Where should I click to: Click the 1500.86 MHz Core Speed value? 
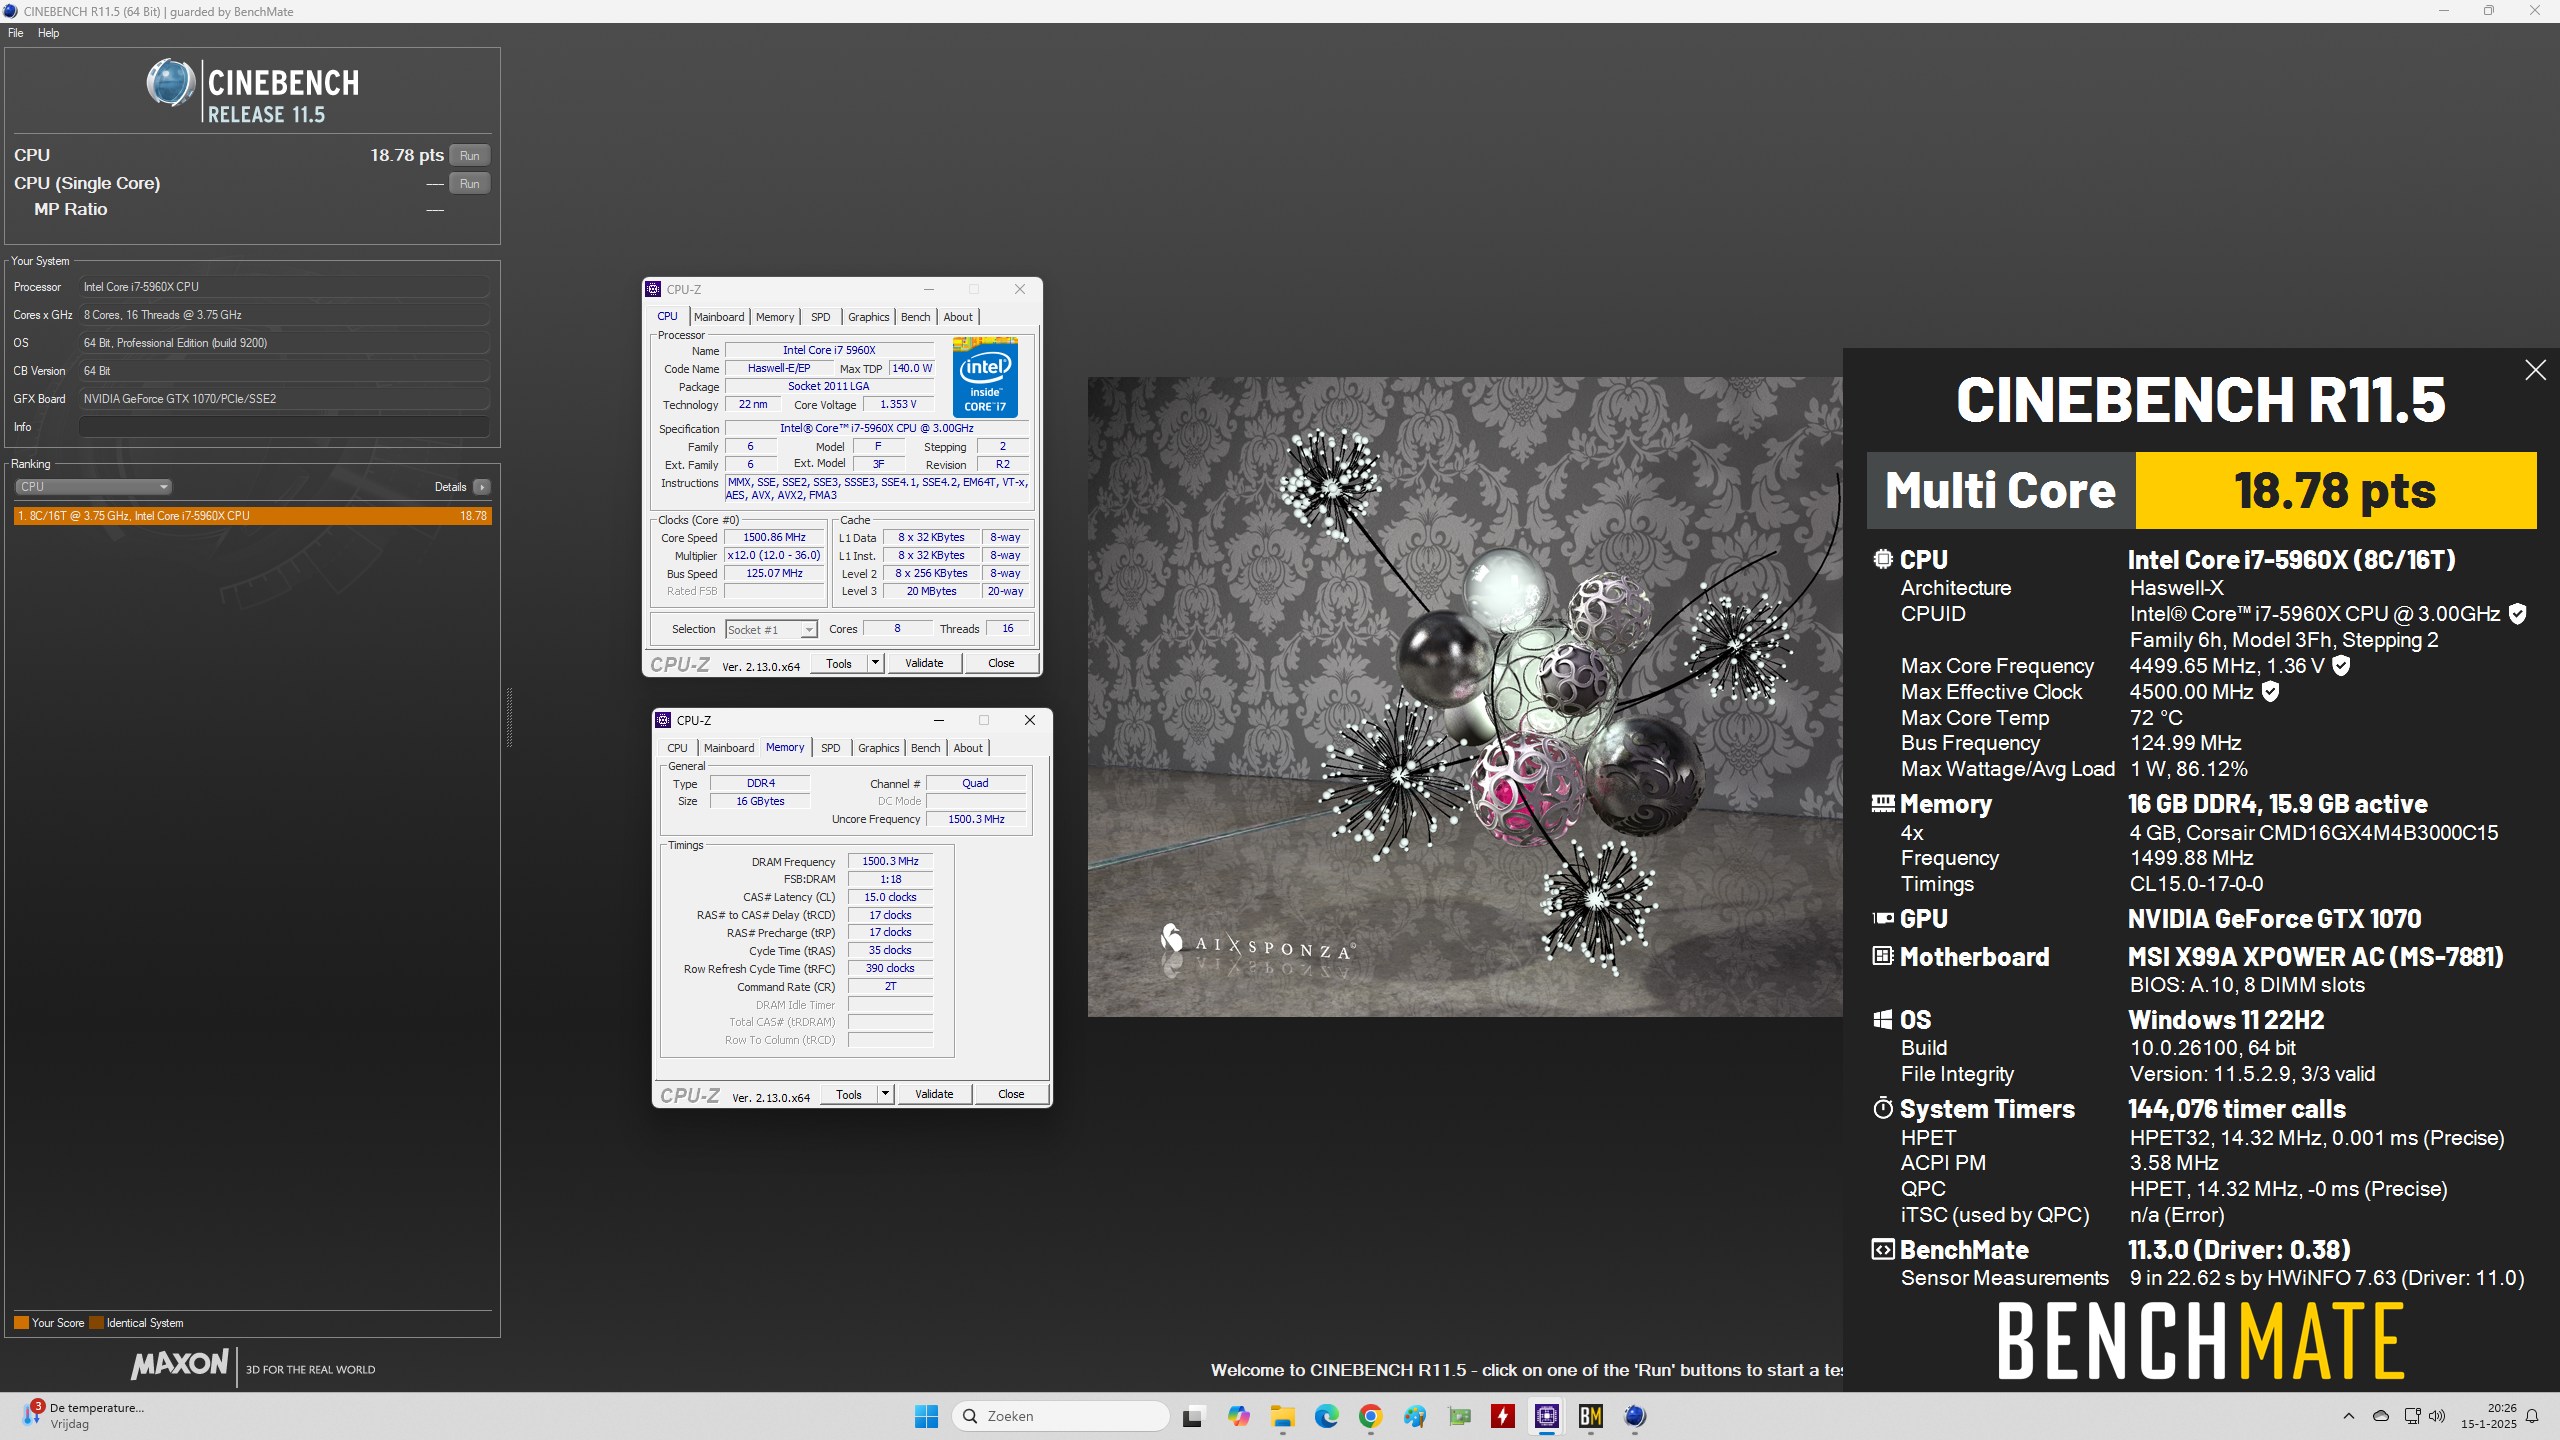[774, 538]
